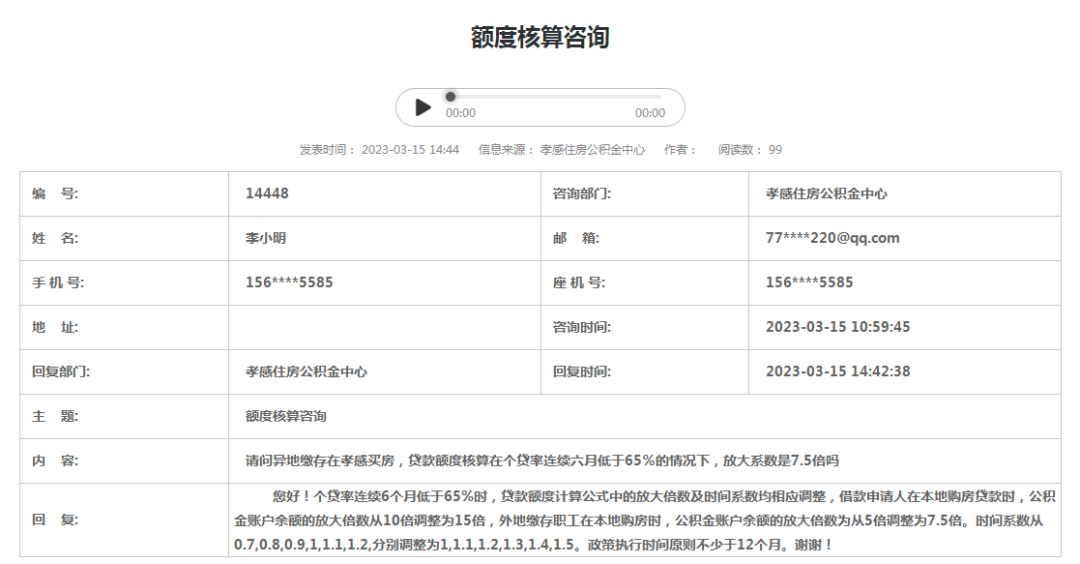Click the 姓名 label cell
Screen dimensions: 1080x564
point(124,238)
